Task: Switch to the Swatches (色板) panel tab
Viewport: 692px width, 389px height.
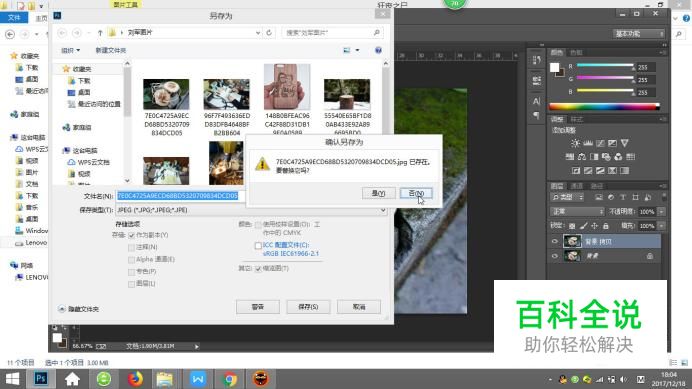Action: pyautogui.click(x=576, y=53)
